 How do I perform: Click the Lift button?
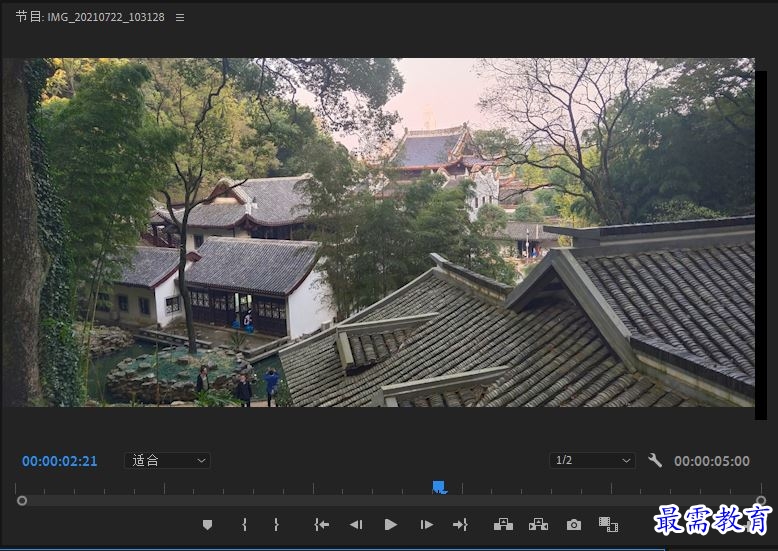click(x=503, y=525)
